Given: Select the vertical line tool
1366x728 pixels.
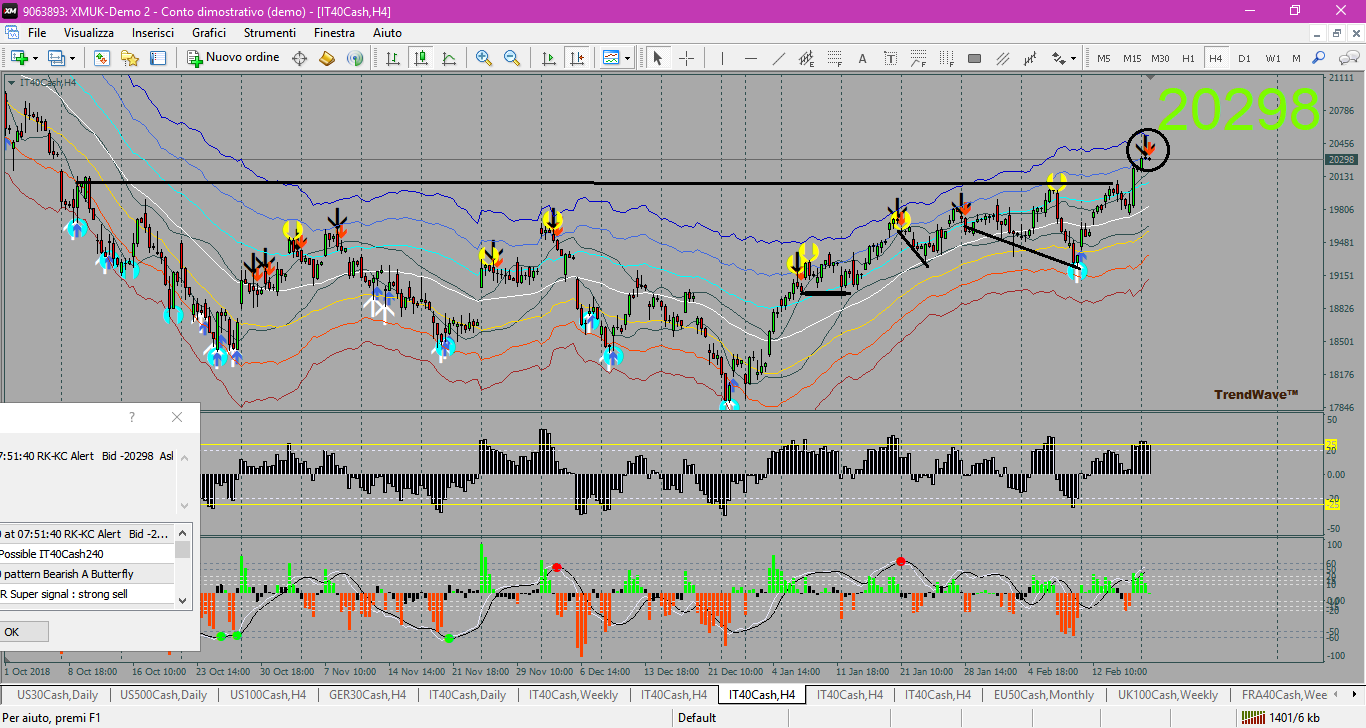Looking at the screenshot, I should click(722, 58).
